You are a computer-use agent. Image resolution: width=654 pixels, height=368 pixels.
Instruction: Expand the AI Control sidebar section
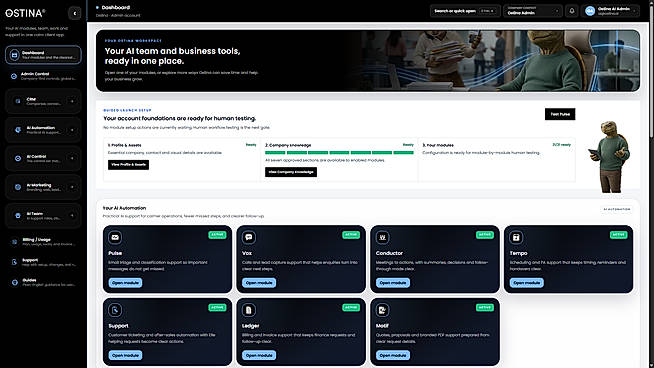pyautogui.click(x=72, y=159)
